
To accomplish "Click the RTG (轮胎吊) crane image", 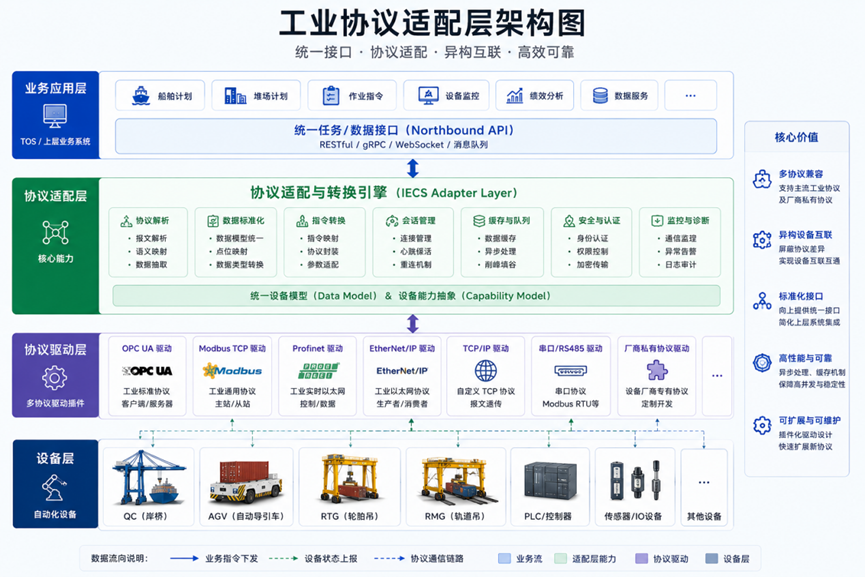I will click(350, 478).
